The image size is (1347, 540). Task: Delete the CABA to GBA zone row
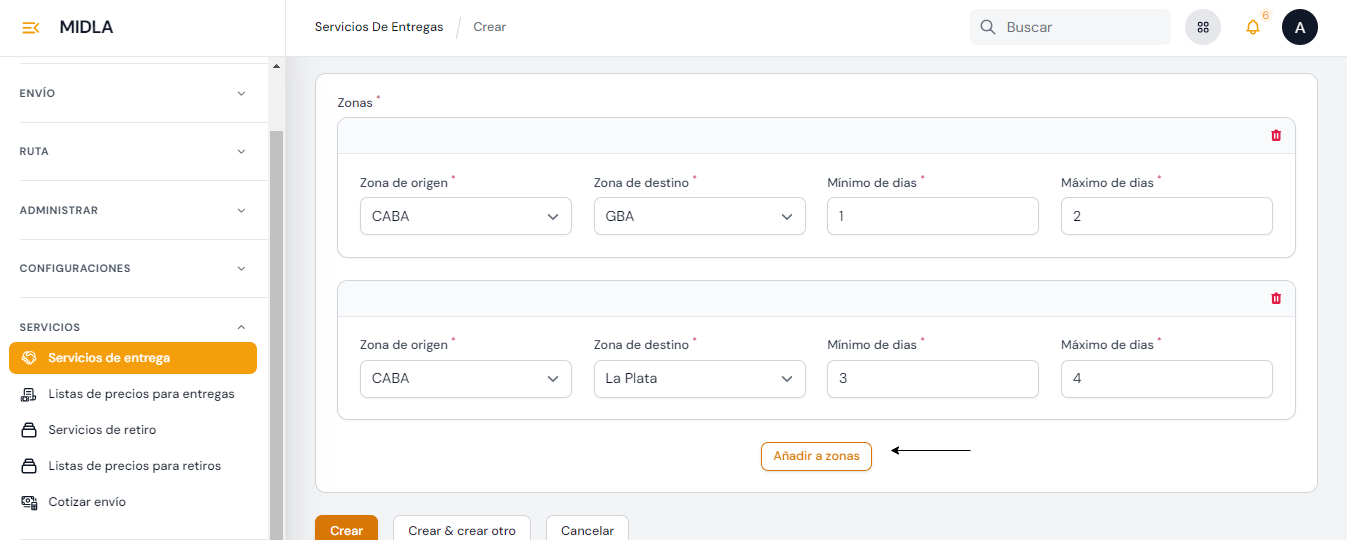tap(1276, 135)
